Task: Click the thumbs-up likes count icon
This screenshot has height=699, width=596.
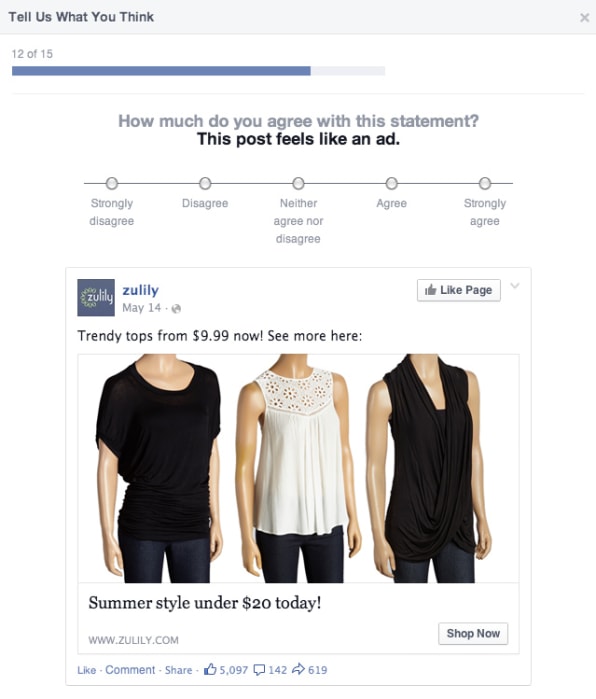Action: pos(210,669)
